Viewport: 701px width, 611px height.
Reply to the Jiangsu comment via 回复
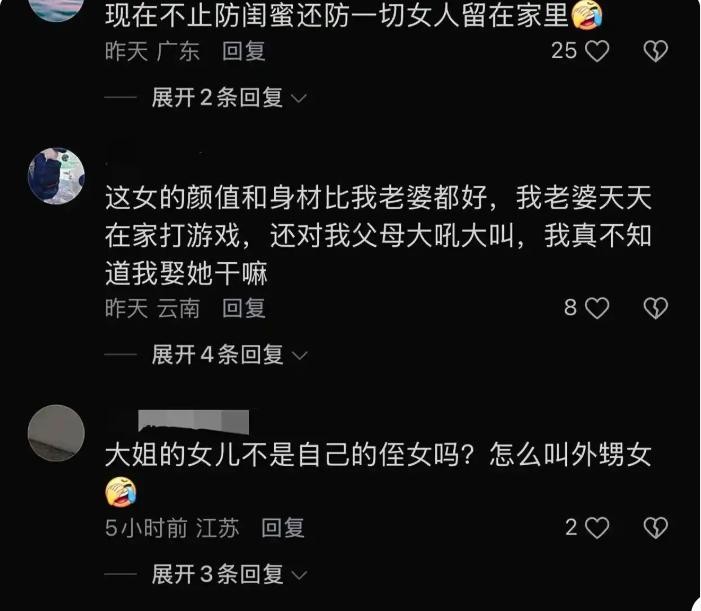click(283, 527)
